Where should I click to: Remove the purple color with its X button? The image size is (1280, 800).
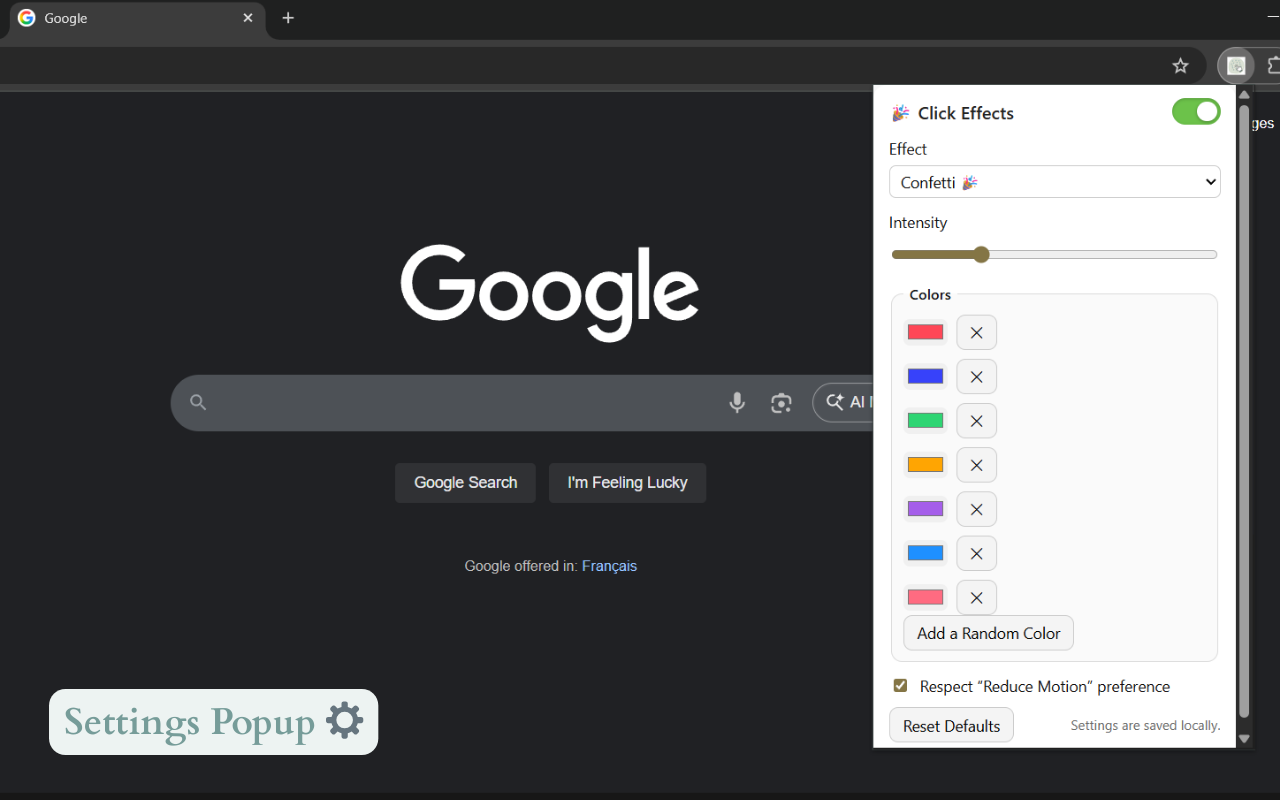(976, 509)
